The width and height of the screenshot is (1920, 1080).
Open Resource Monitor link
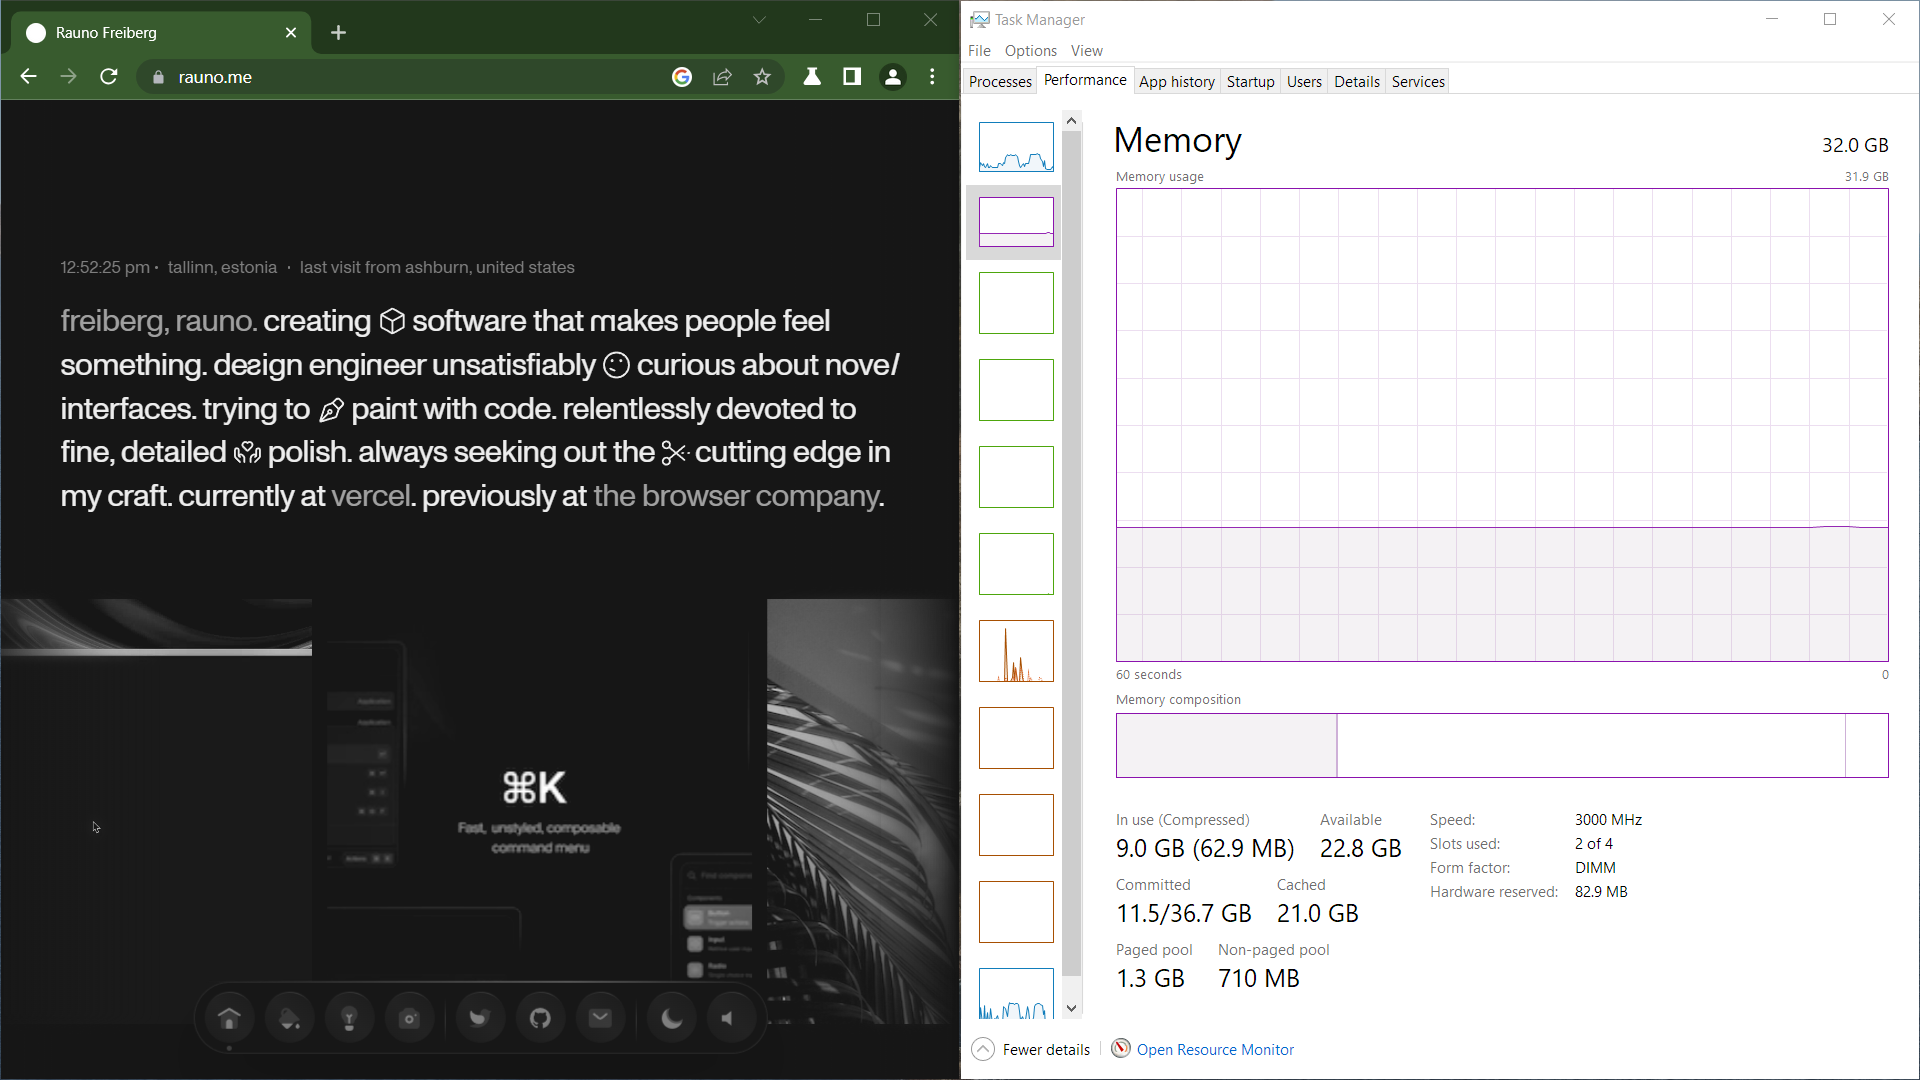click(x=1214, y=1049)
